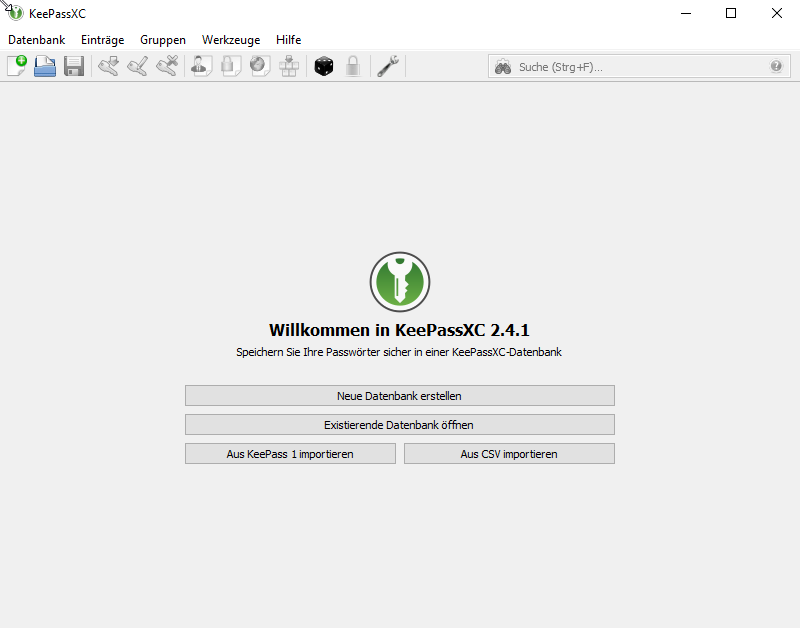Click the perform Auto-Type icon
Image resolution: width=800 pixels, height=628 pixels.
(x=289, y=66)
